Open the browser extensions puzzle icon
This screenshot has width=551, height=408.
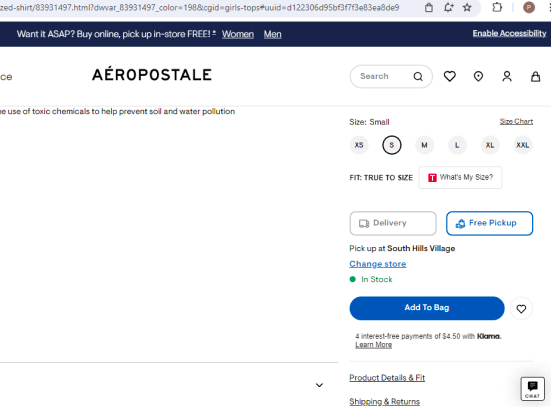click(497, 7)
